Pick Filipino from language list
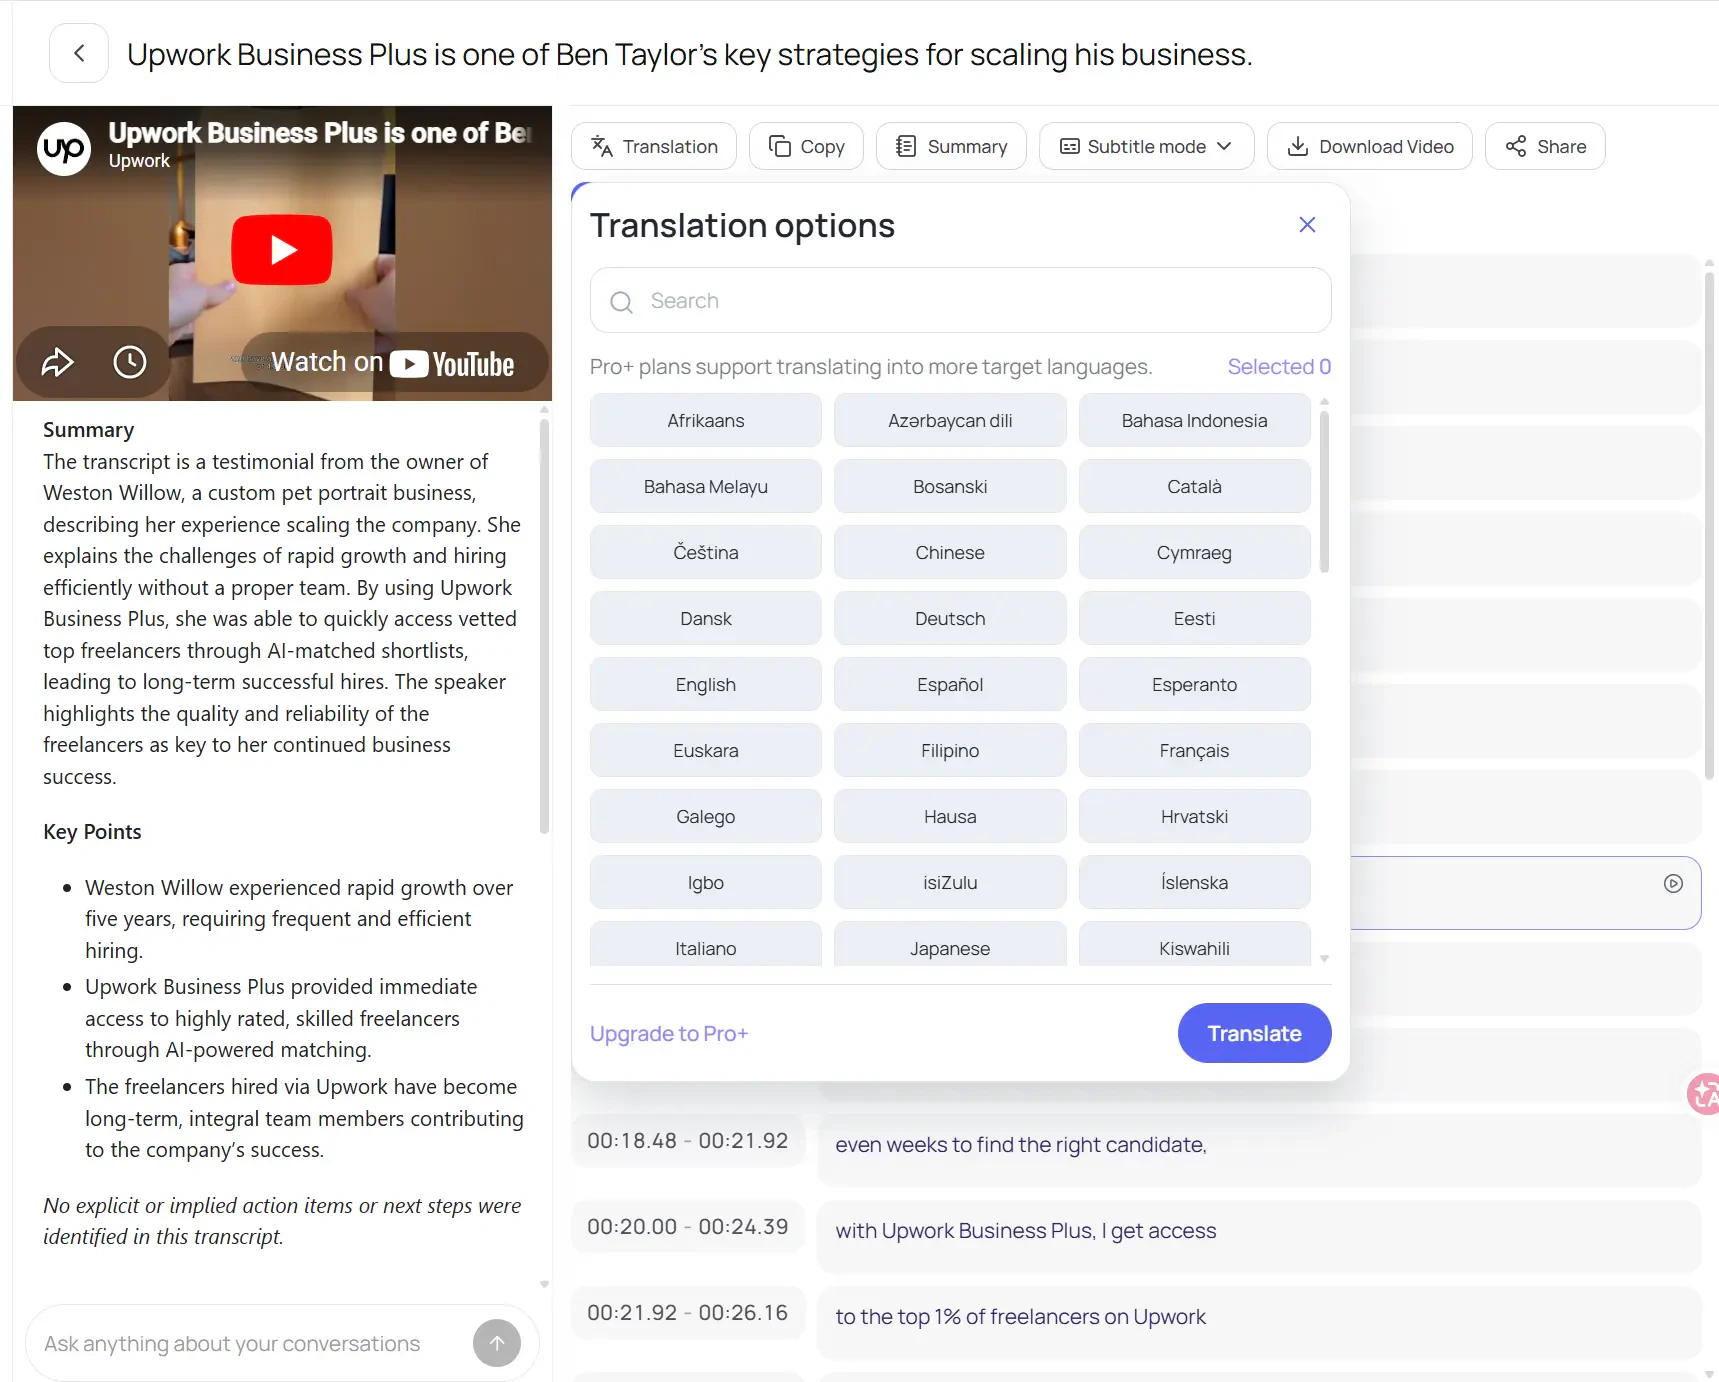 pos(950,750)
